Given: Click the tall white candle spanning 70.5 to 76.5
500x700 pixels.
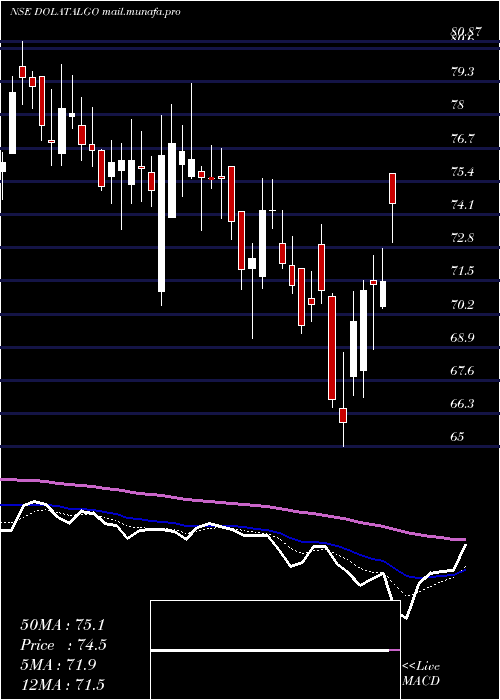Looking at the screenshot, I should coord(161,223).
